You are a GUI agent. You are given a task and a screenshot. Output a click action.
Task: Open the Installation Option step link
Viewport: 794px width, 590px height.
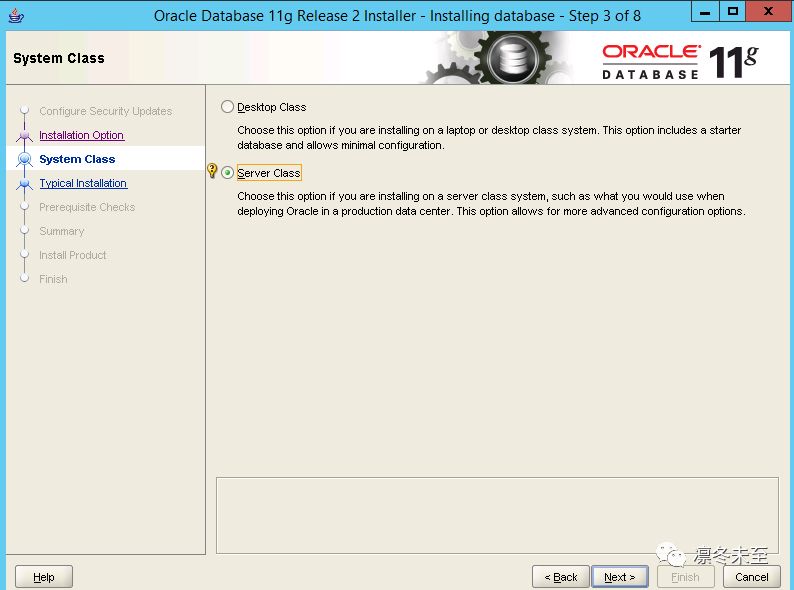pos(82,135)
